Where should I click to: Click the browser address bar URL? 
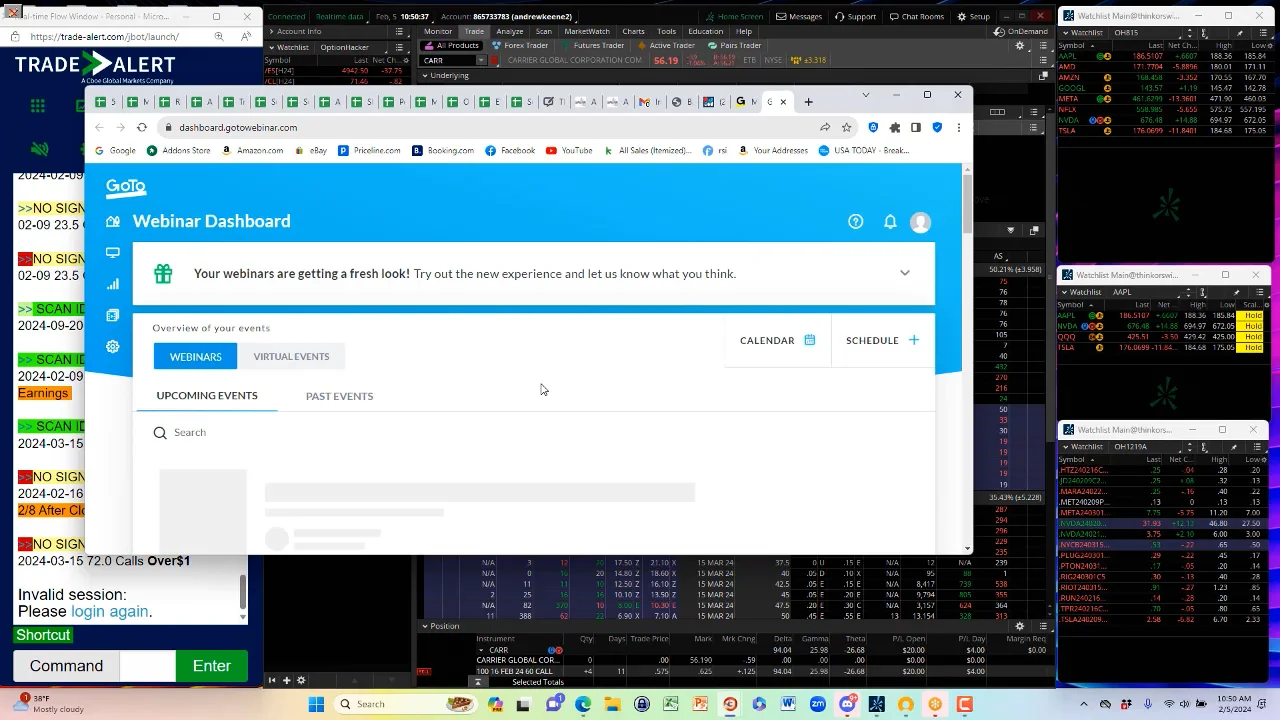tap(238, 127)
